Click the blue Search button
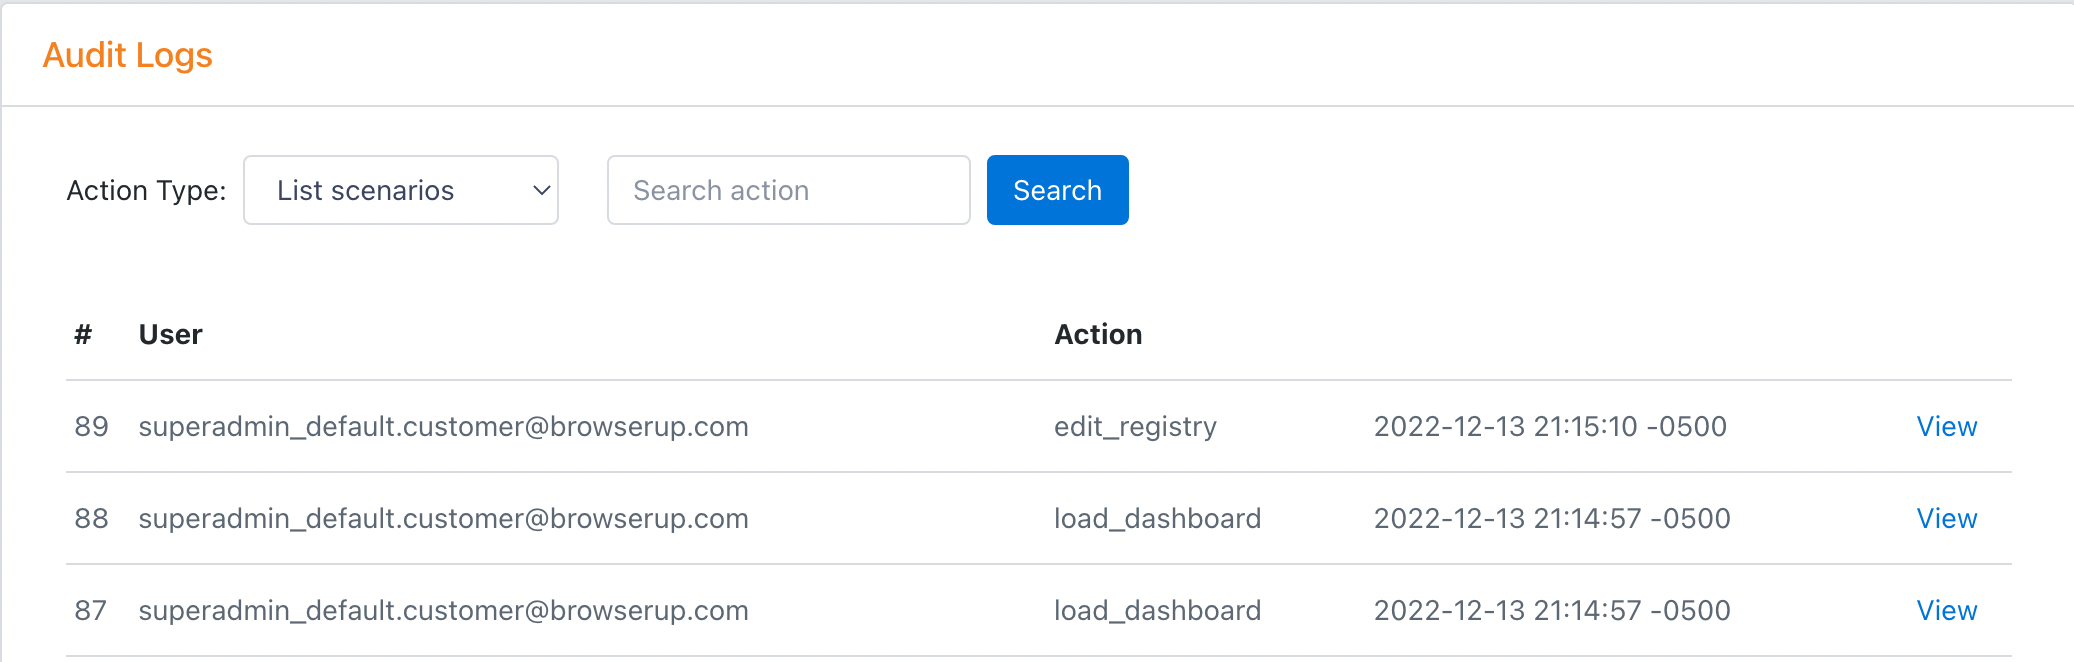Screen dimensions: 2074x662 1057,190
